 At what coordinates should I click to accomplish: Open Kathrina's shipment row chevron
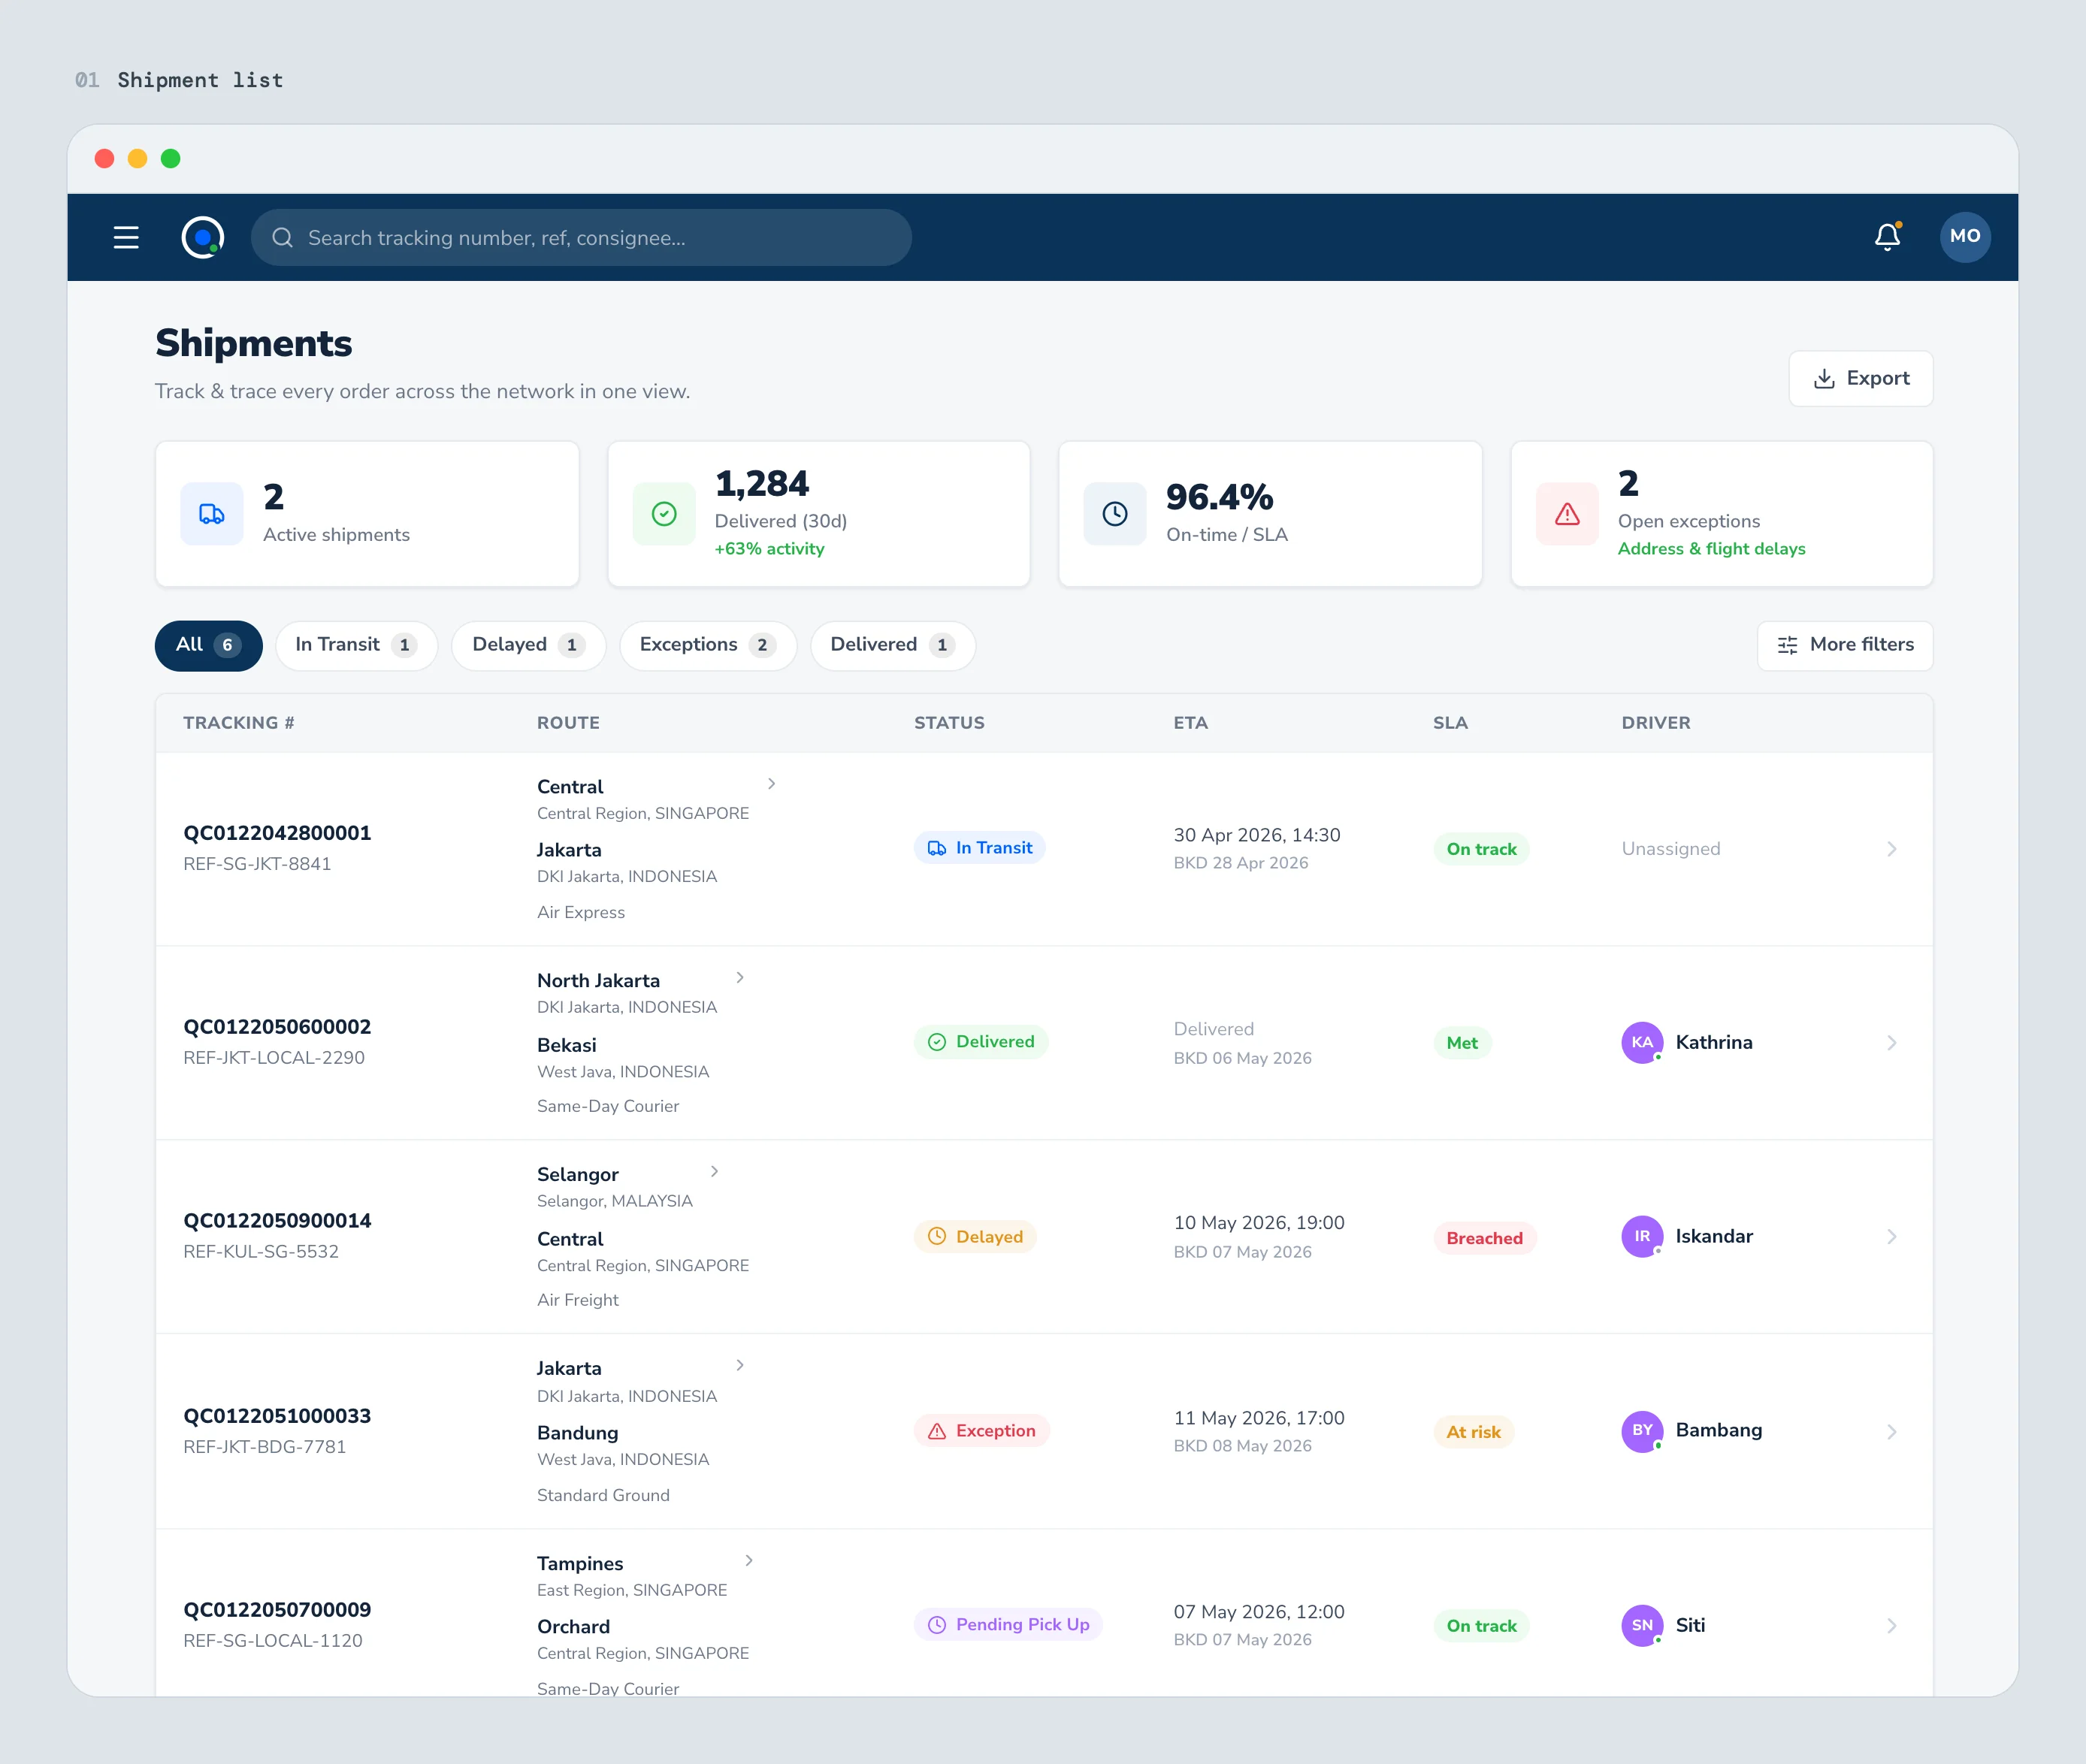pos(1891,1043)
